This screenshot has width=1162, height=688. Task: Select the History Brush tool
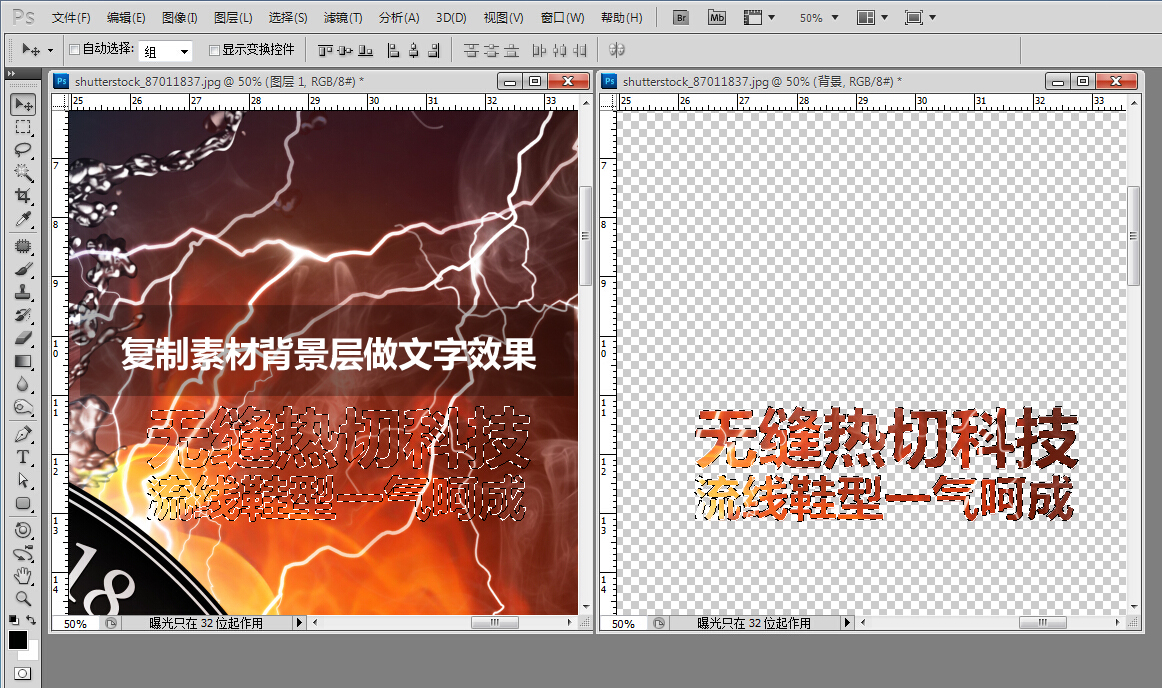[x=24, y=314]
